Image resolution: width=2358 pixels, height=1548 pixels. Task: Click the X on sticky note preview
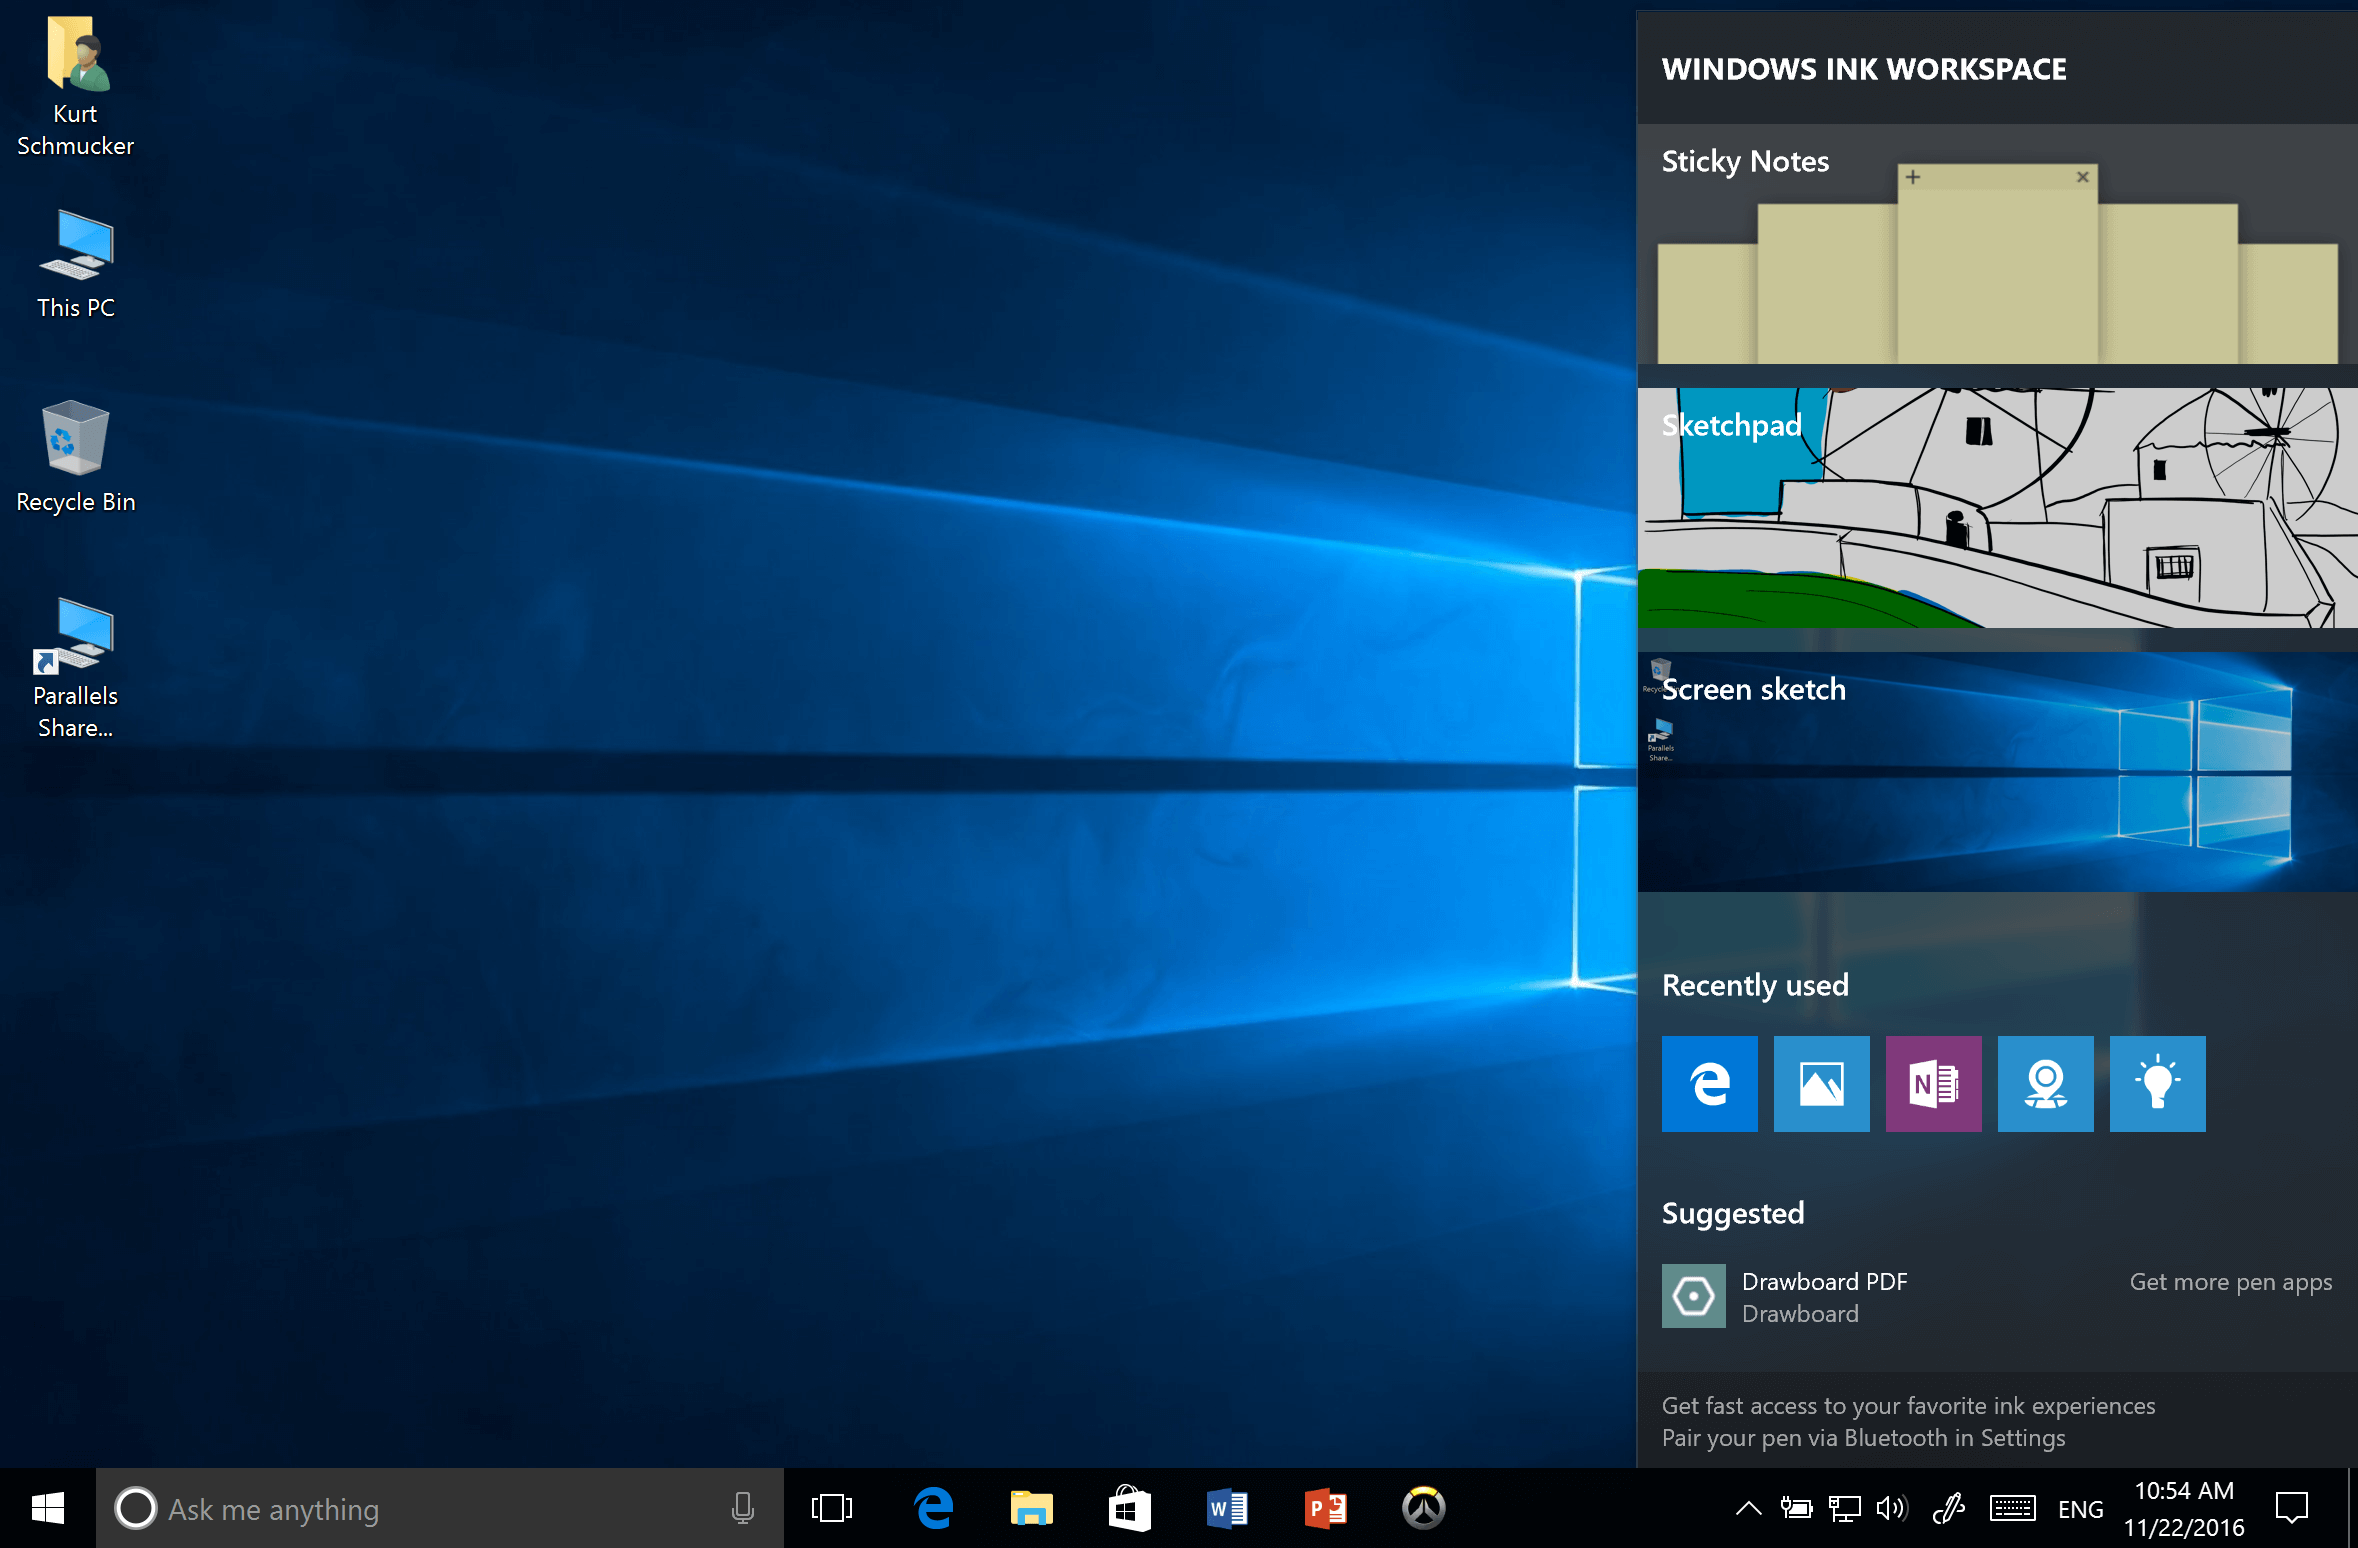coord(2083,177)
